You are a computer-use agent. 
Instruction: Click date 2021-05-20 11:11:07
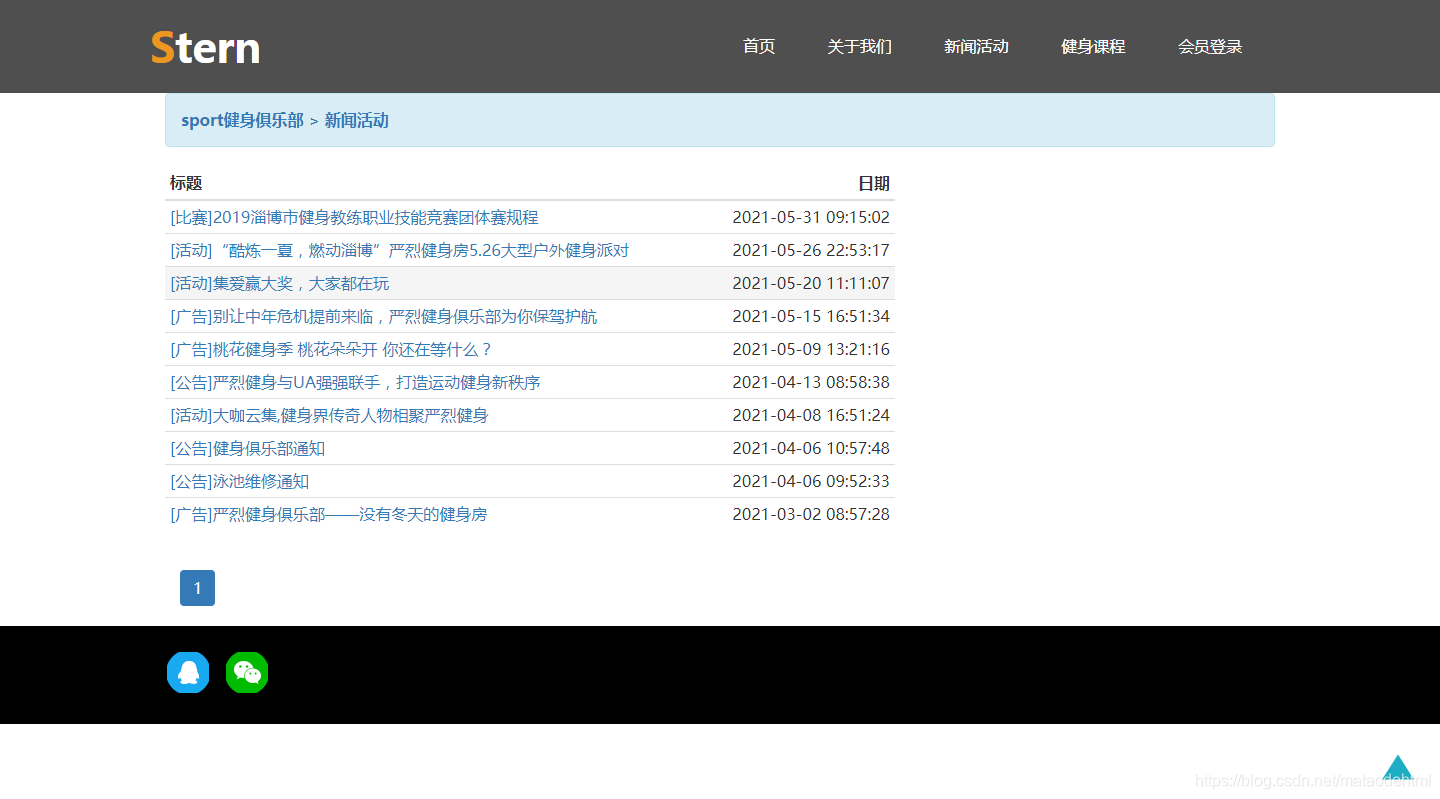[811, 283]
